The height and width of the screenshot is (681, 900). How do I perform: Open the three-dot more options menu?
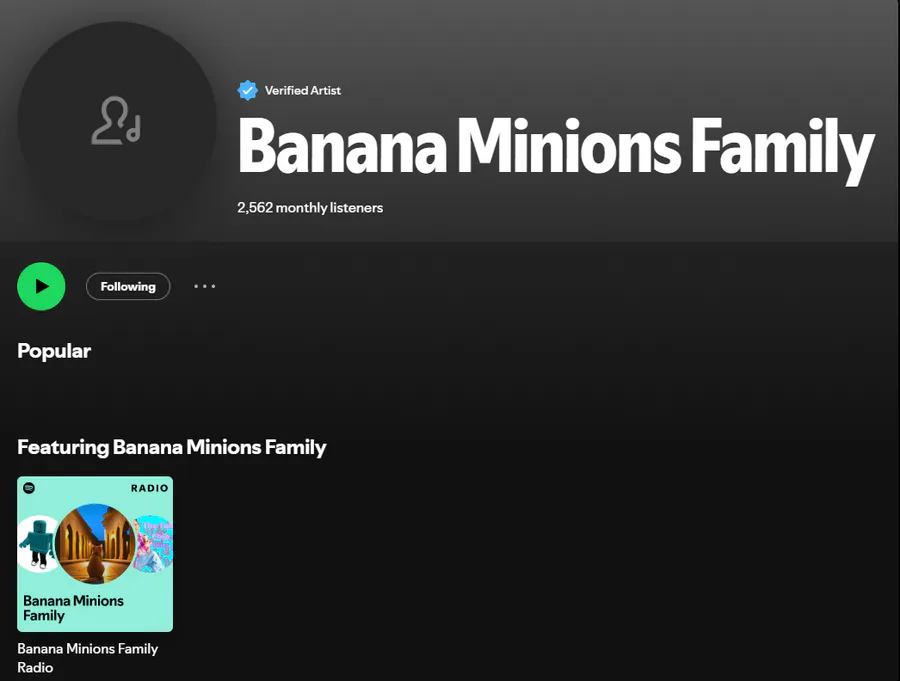pos(204,286)
